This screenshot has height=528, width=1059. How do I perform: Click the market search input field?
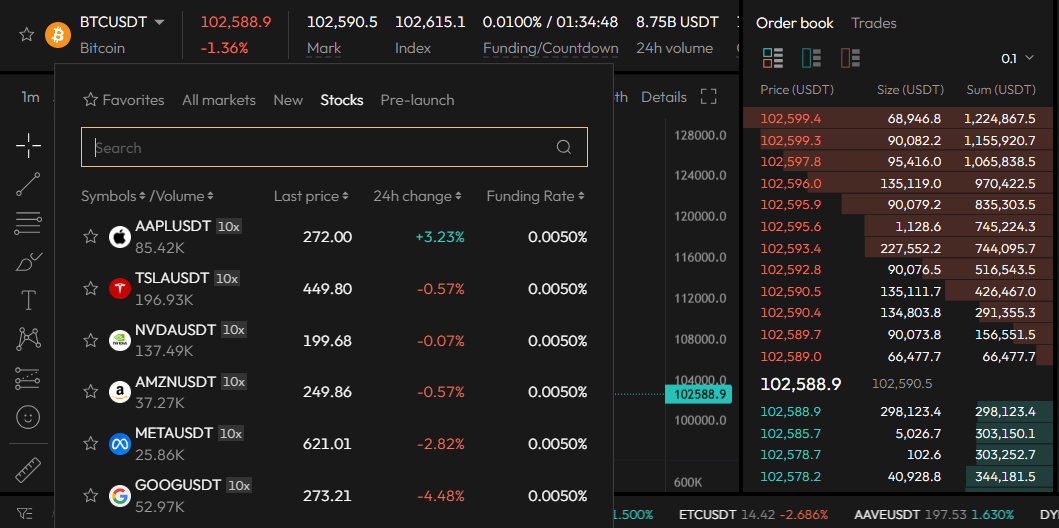pos(320,147)
